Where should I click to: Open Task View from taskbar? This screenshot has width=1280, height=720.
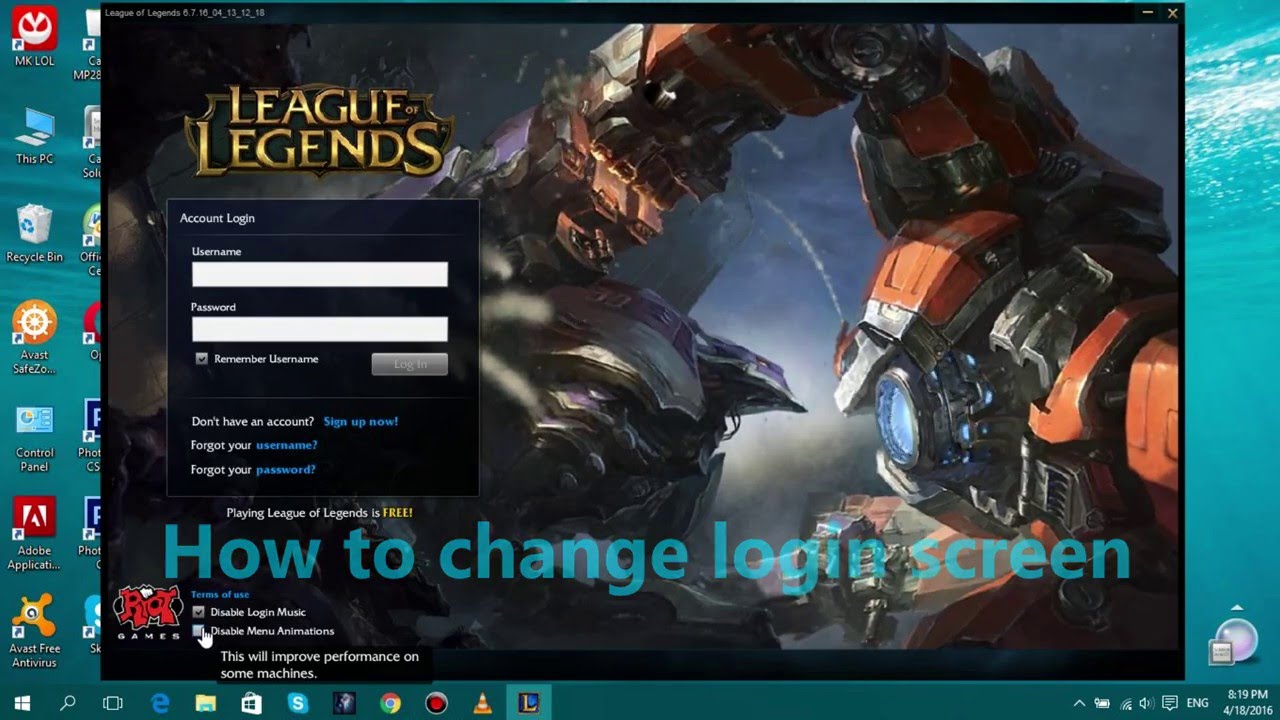[x=113, y=703]
